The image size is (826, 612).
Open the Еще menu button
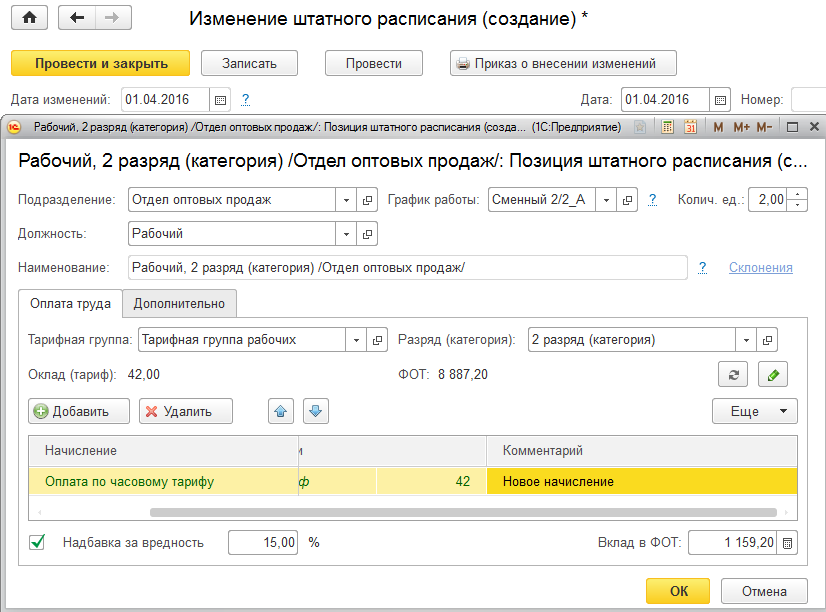754,411
